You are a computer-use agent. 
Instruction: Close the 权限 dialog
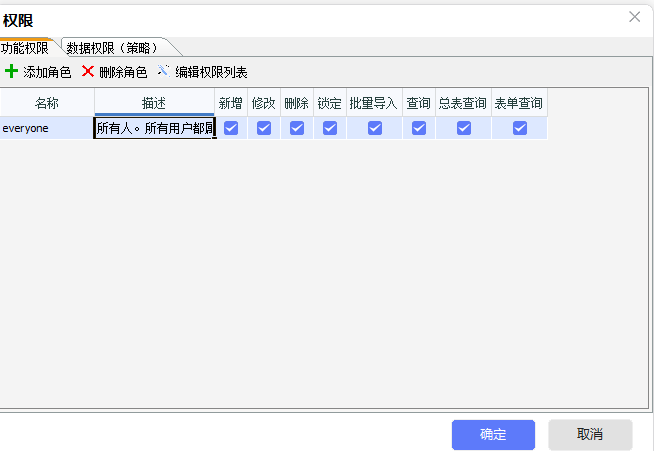pos(634,17)
